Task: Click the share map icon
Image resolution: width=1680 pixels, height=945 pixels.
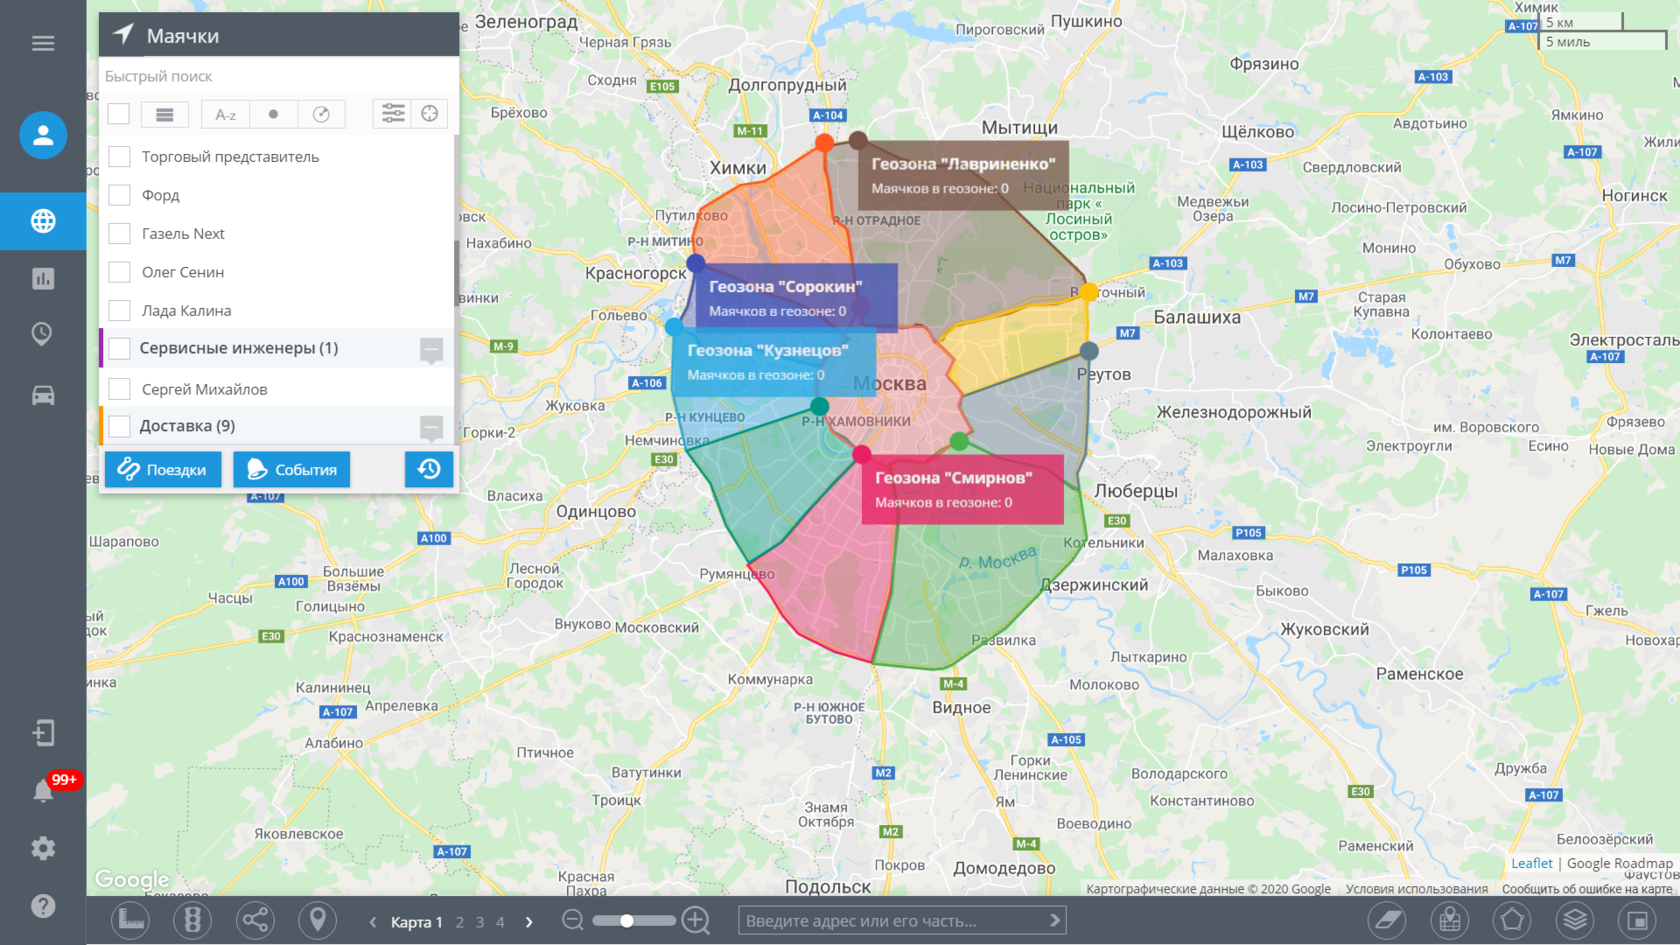Action: coord(255,920)
